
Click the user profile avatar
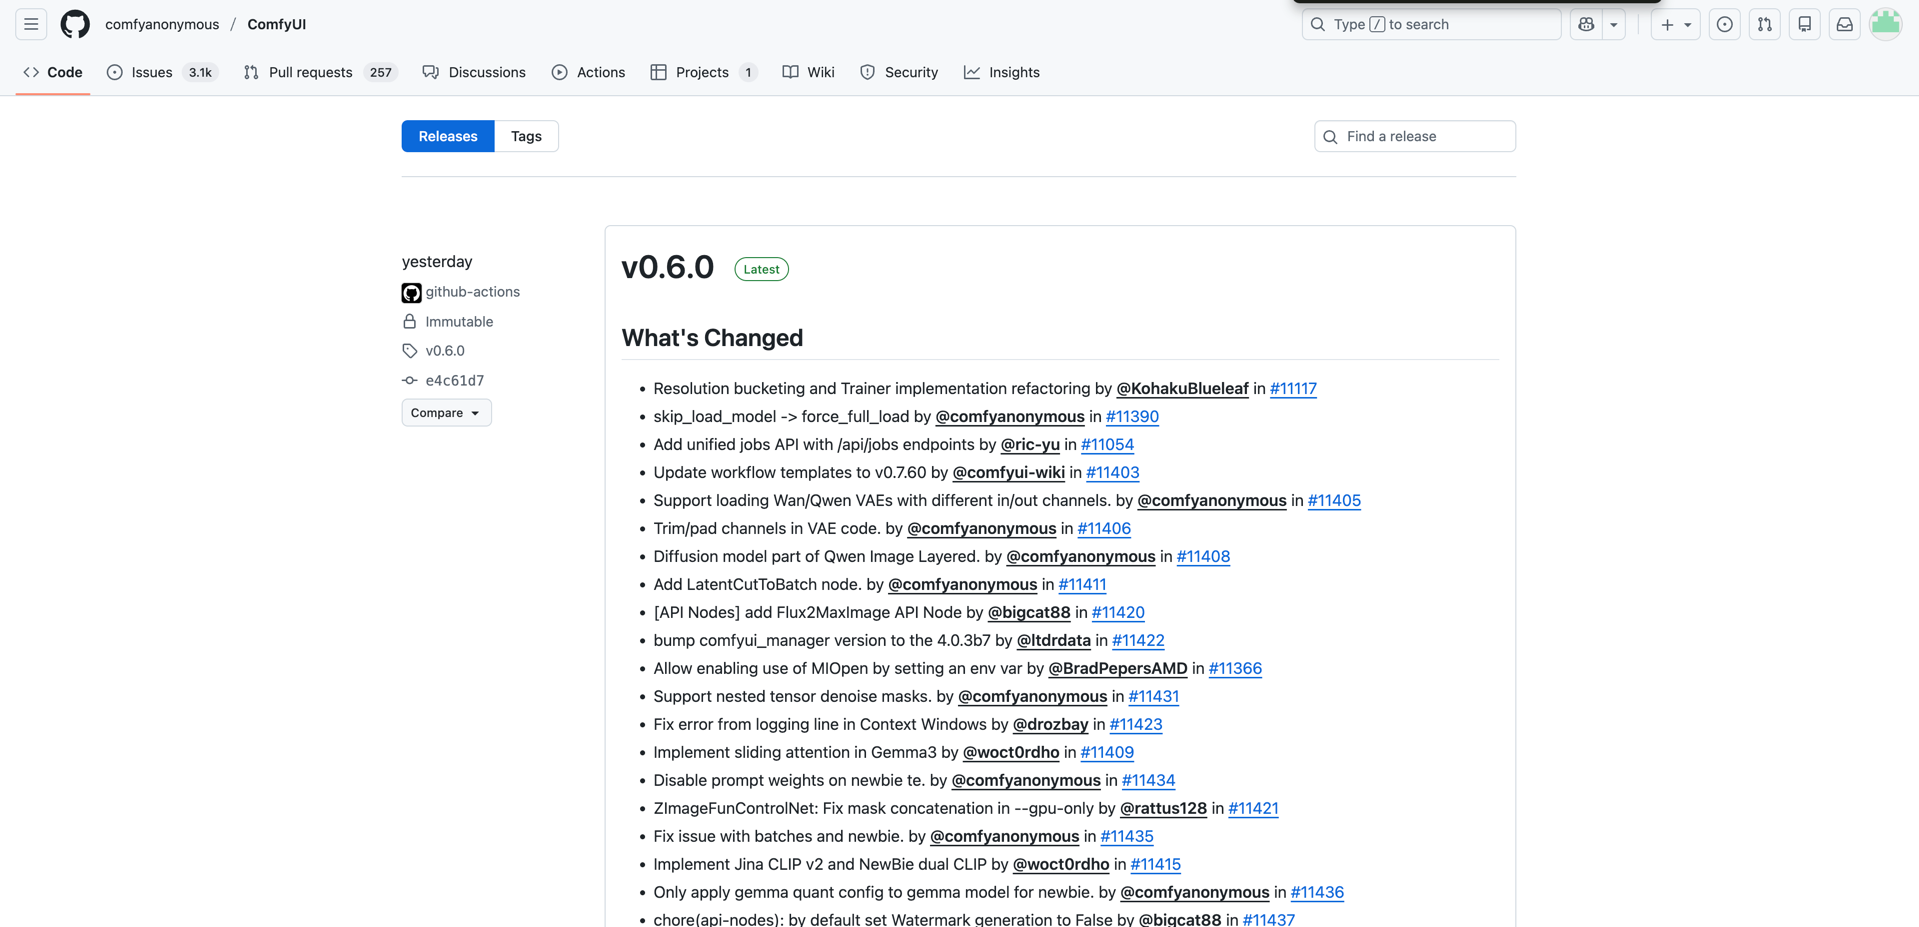click(1885, 24)
